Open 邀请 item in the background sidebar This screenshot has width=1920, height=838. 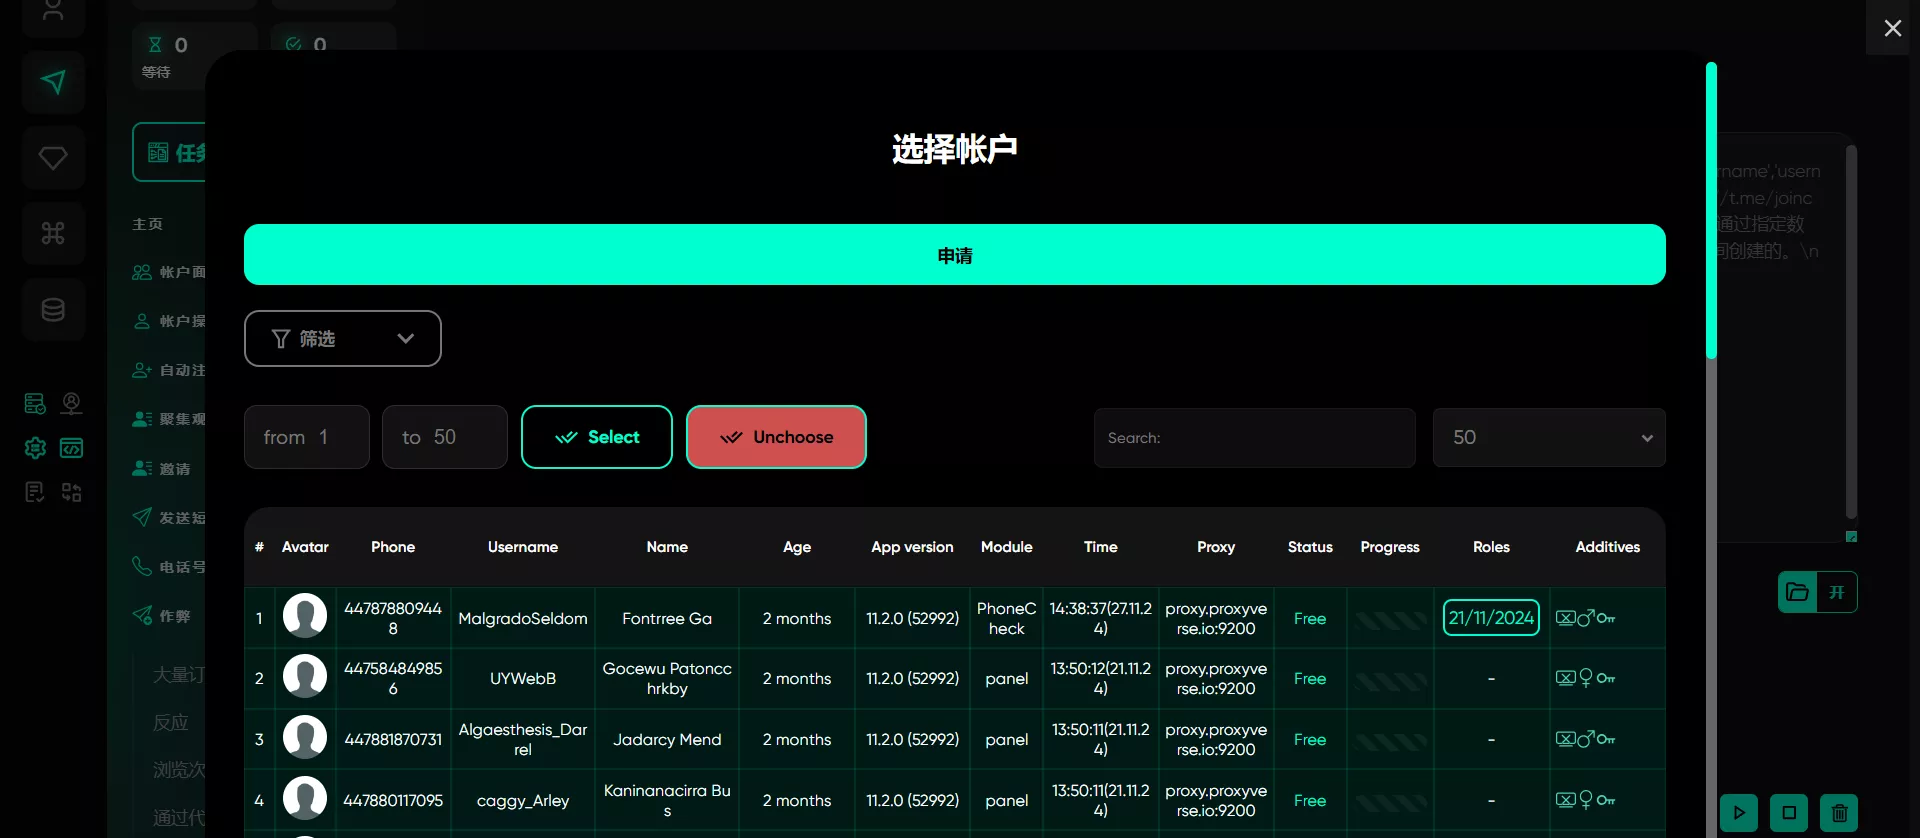pyautogui.click(x=162, y=468)
